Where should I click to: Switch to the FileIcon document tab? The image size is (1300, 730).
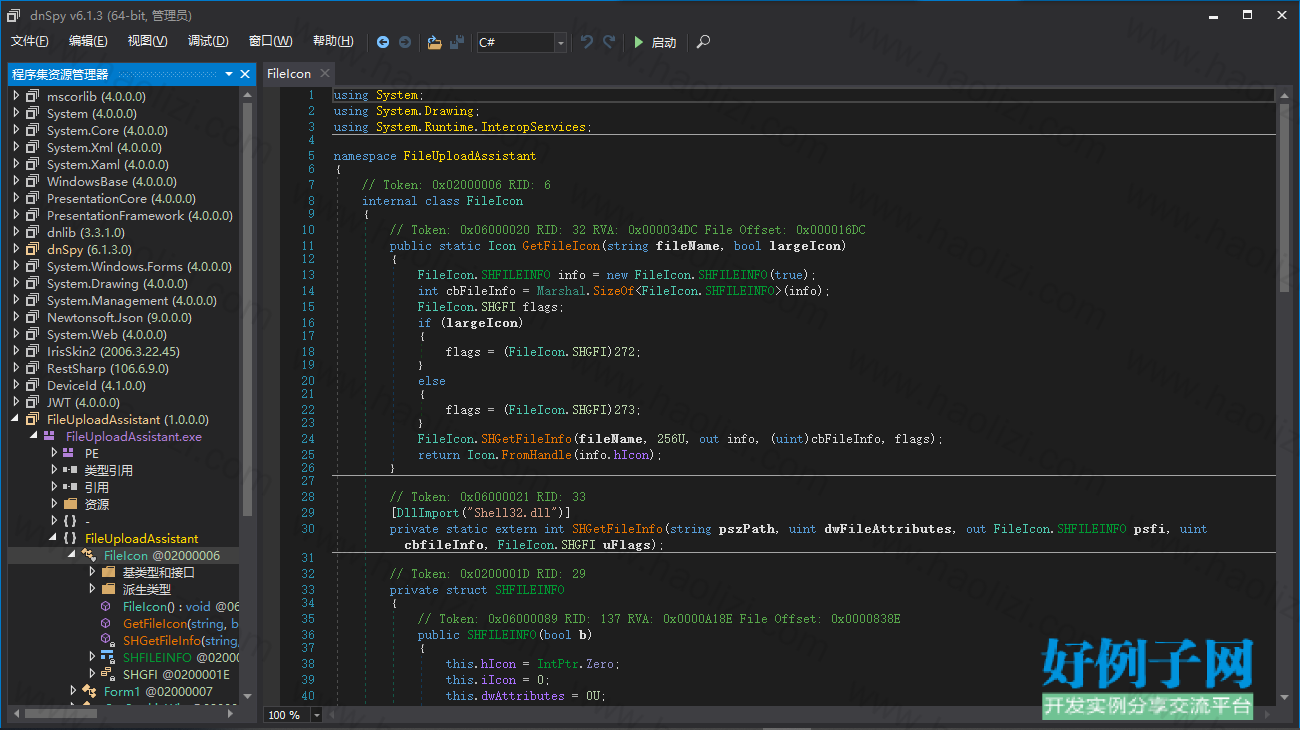pos(289,74)
